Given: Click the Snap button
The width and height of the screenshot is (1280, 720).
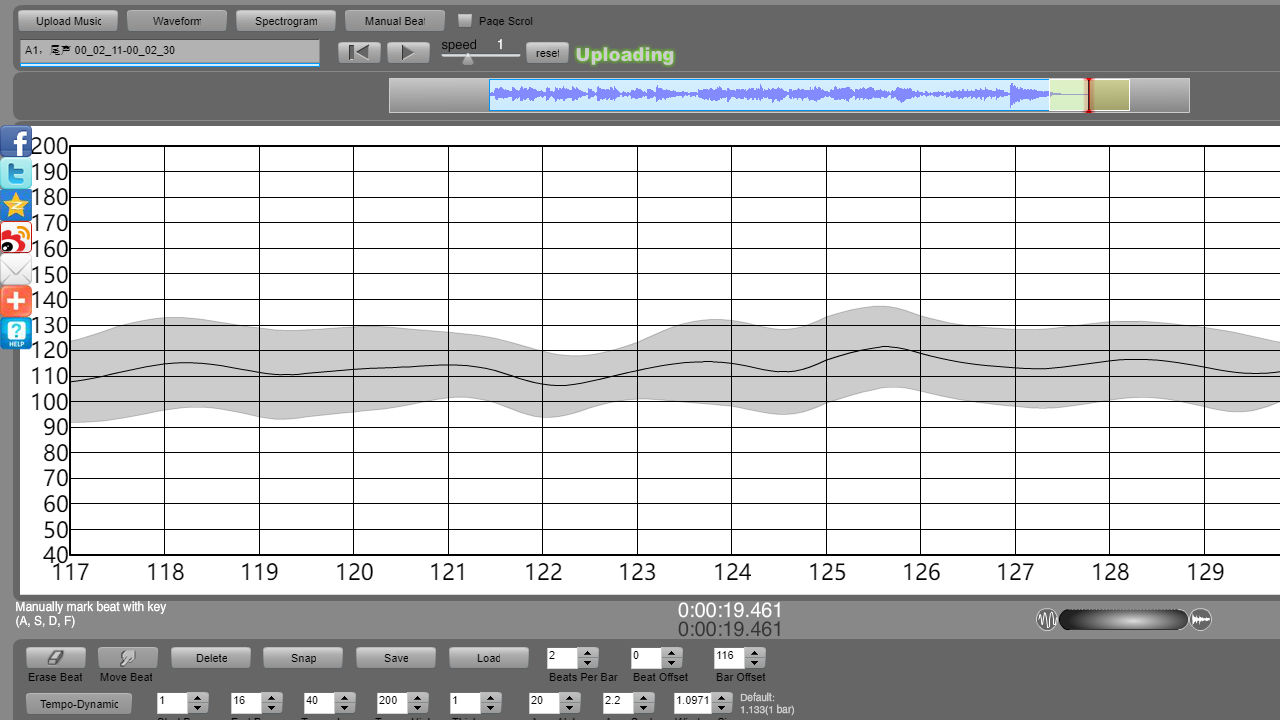Looking at the screenshot, I should tap(303, 658).
